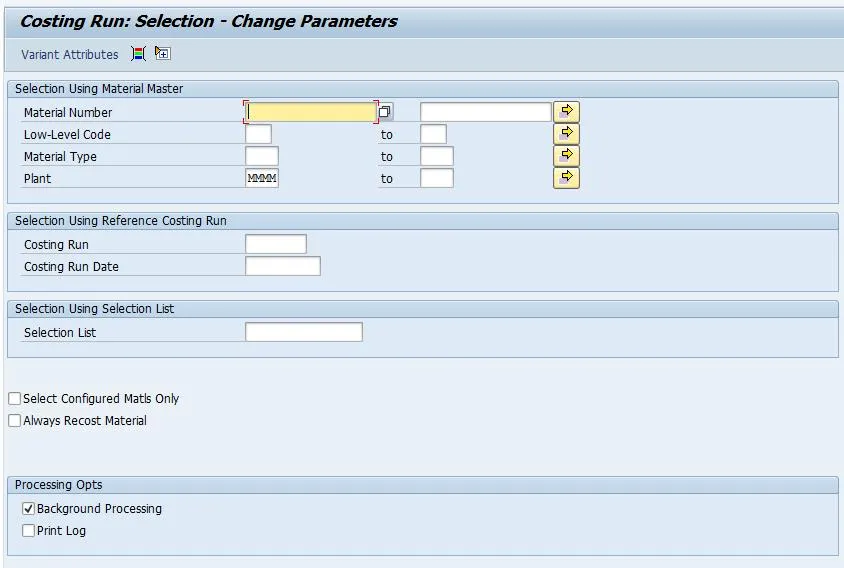Click the Processing Opts group header
844x568 pixels.
point(59,485)
